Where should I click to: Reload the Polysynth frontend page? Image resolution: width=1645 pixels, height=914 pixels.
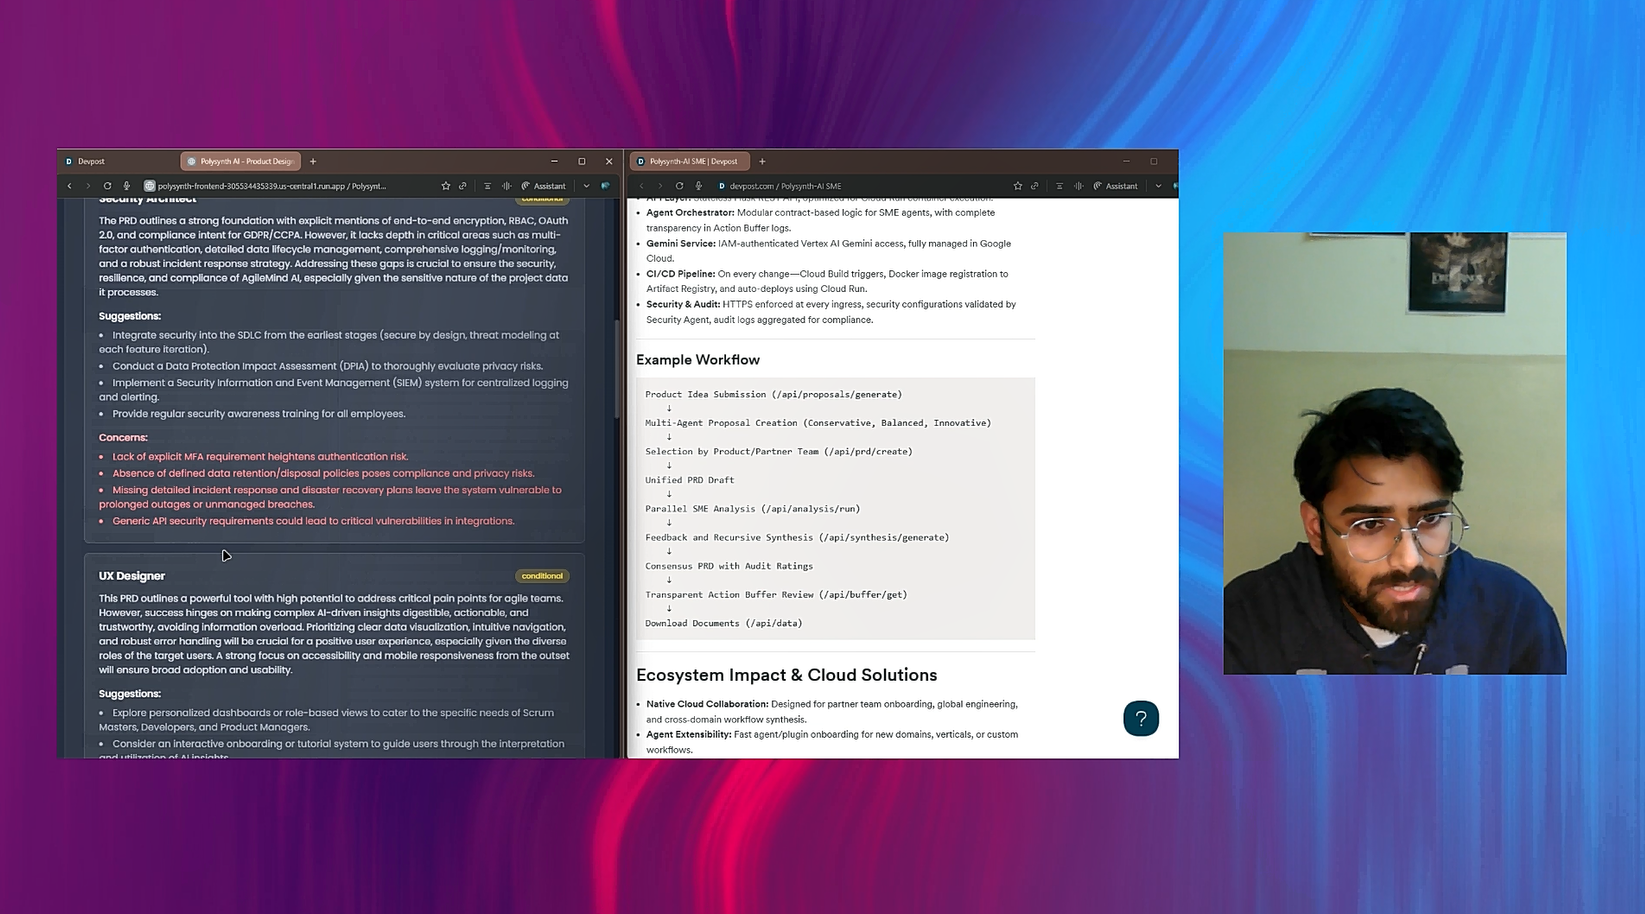click(107, 186)
